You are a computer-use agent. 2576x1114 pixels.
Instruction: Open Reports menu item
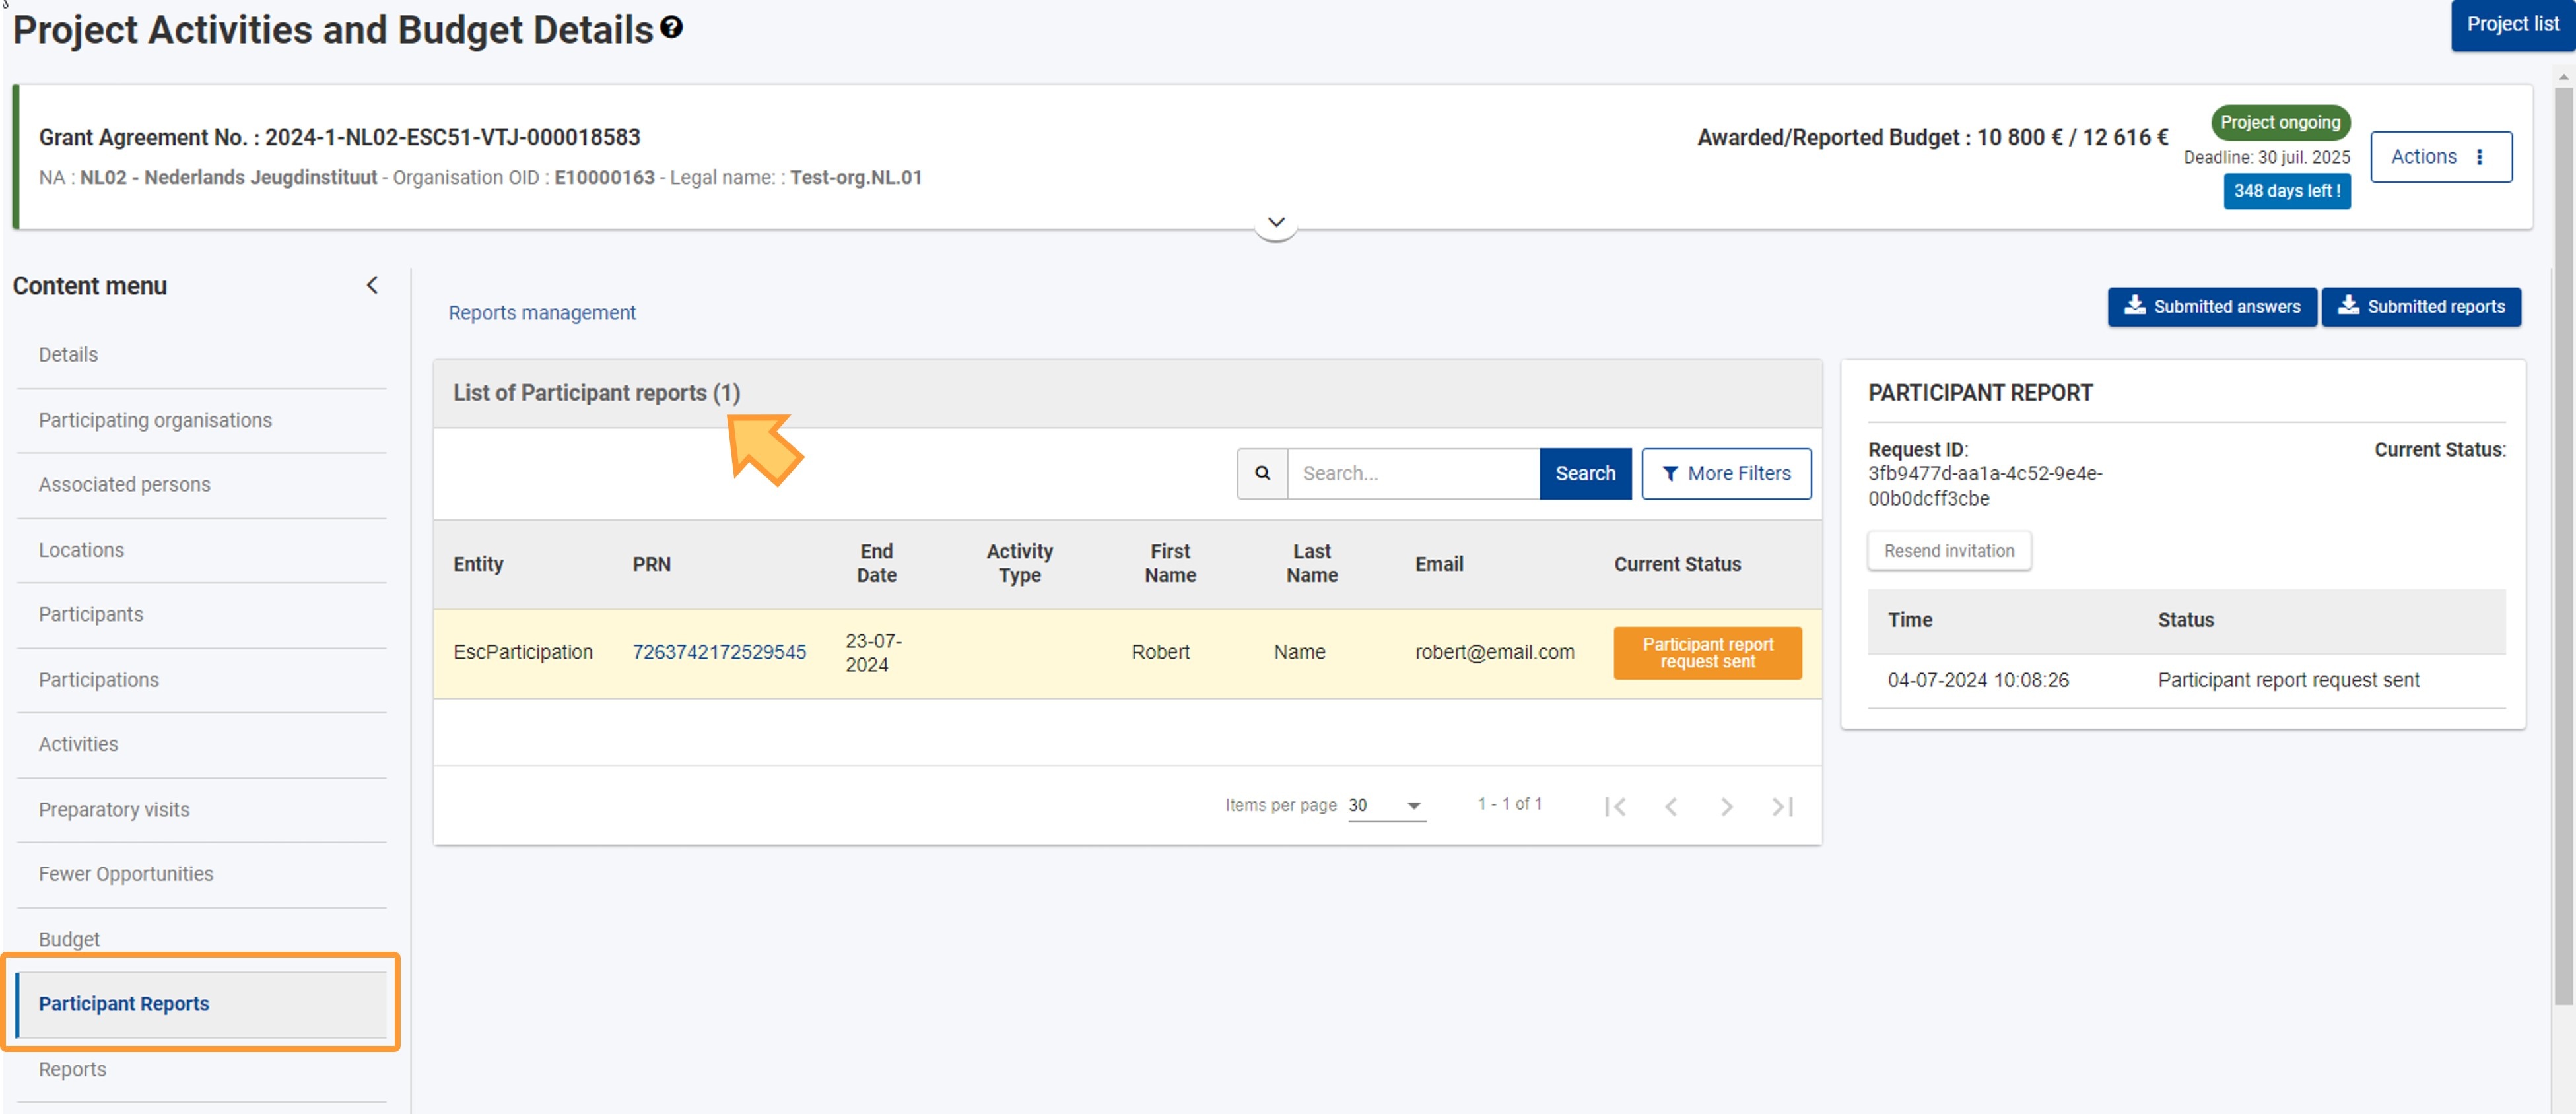(x=201, y=1070)
